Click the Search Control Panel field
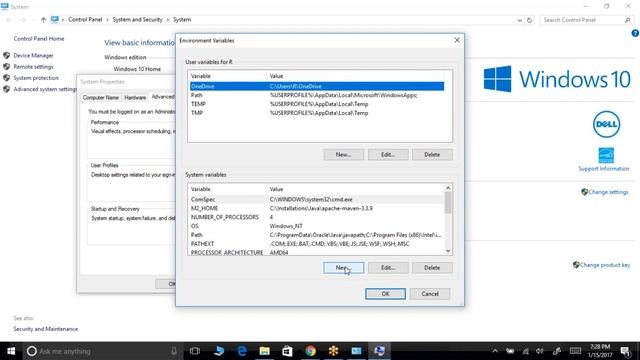The image size is (640, 360). coord(586,20)
